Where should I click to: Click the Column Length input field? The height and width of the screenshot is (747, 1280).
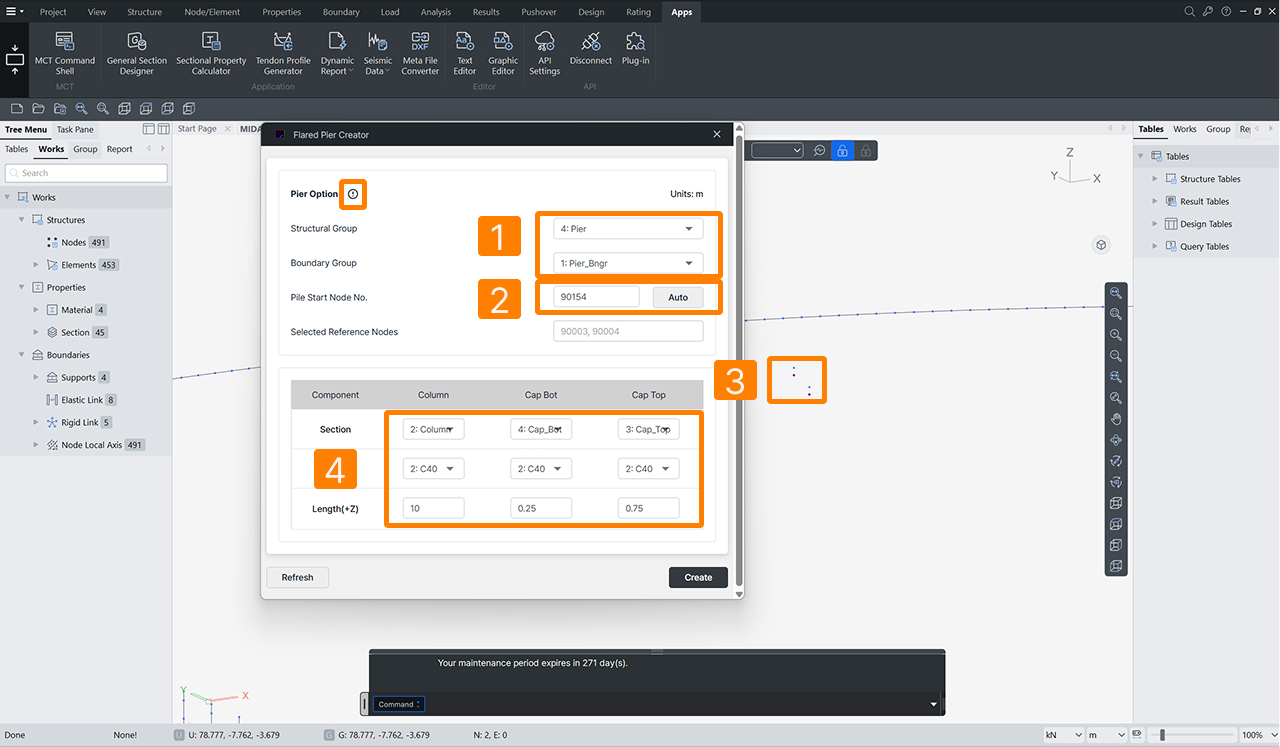tap(433, 508)
